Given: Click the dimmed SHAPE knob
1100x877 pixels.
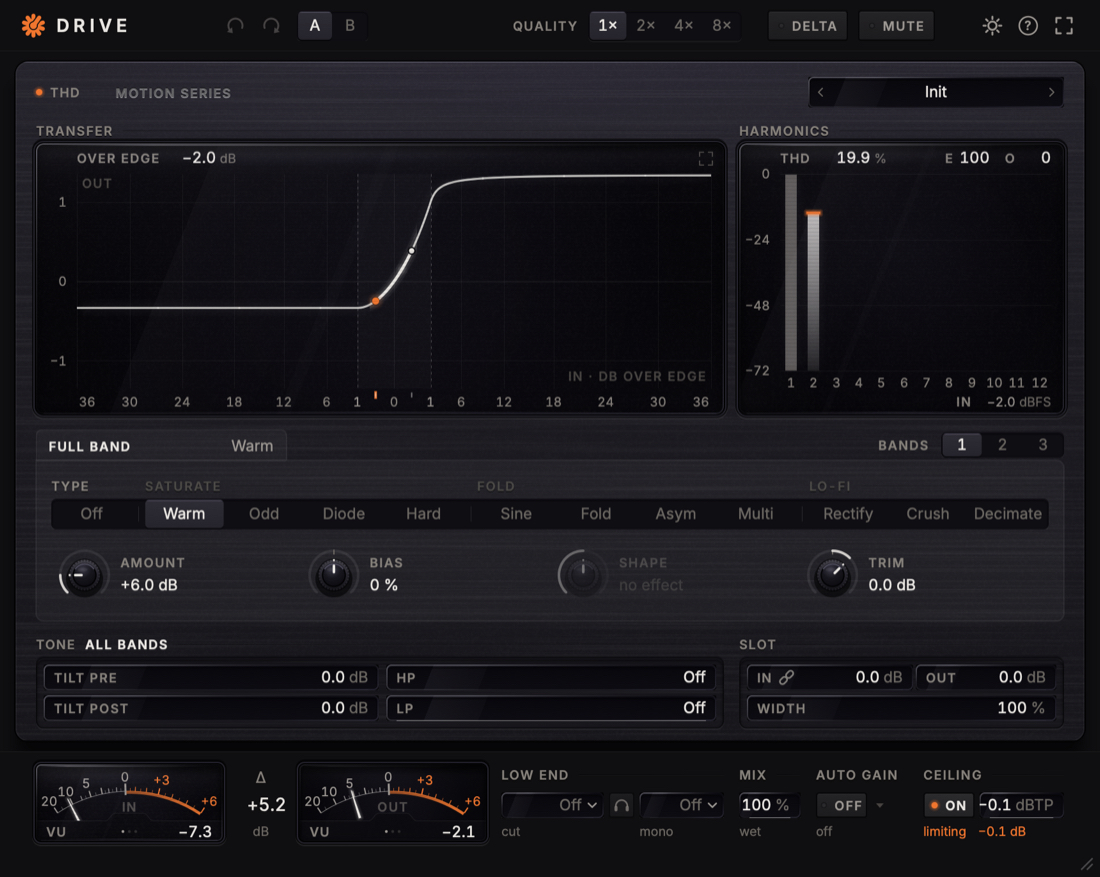Looking at the screenshot, I should click(582, 575).
